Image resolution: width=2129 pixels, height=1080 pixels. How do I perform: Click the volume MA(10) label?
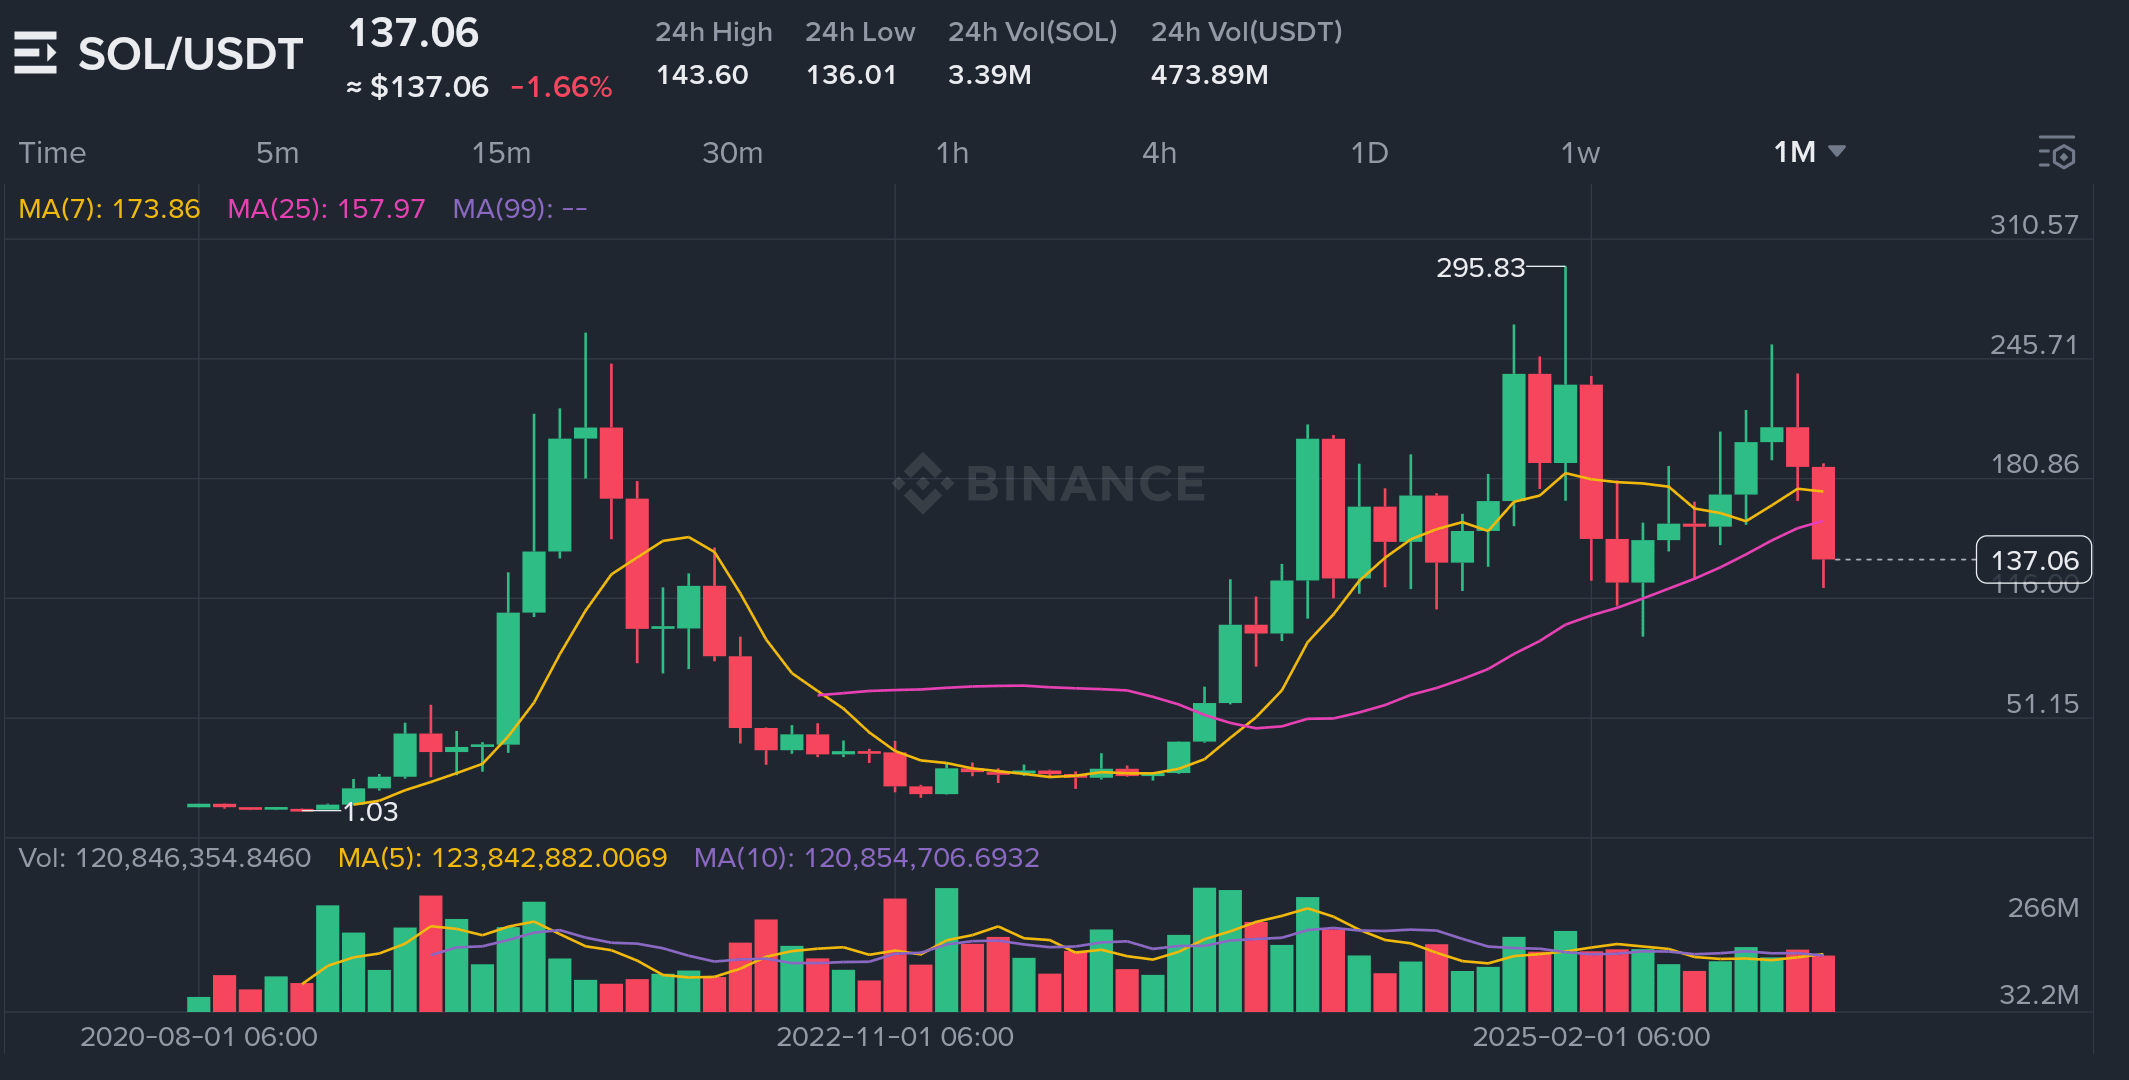(866, 858)
